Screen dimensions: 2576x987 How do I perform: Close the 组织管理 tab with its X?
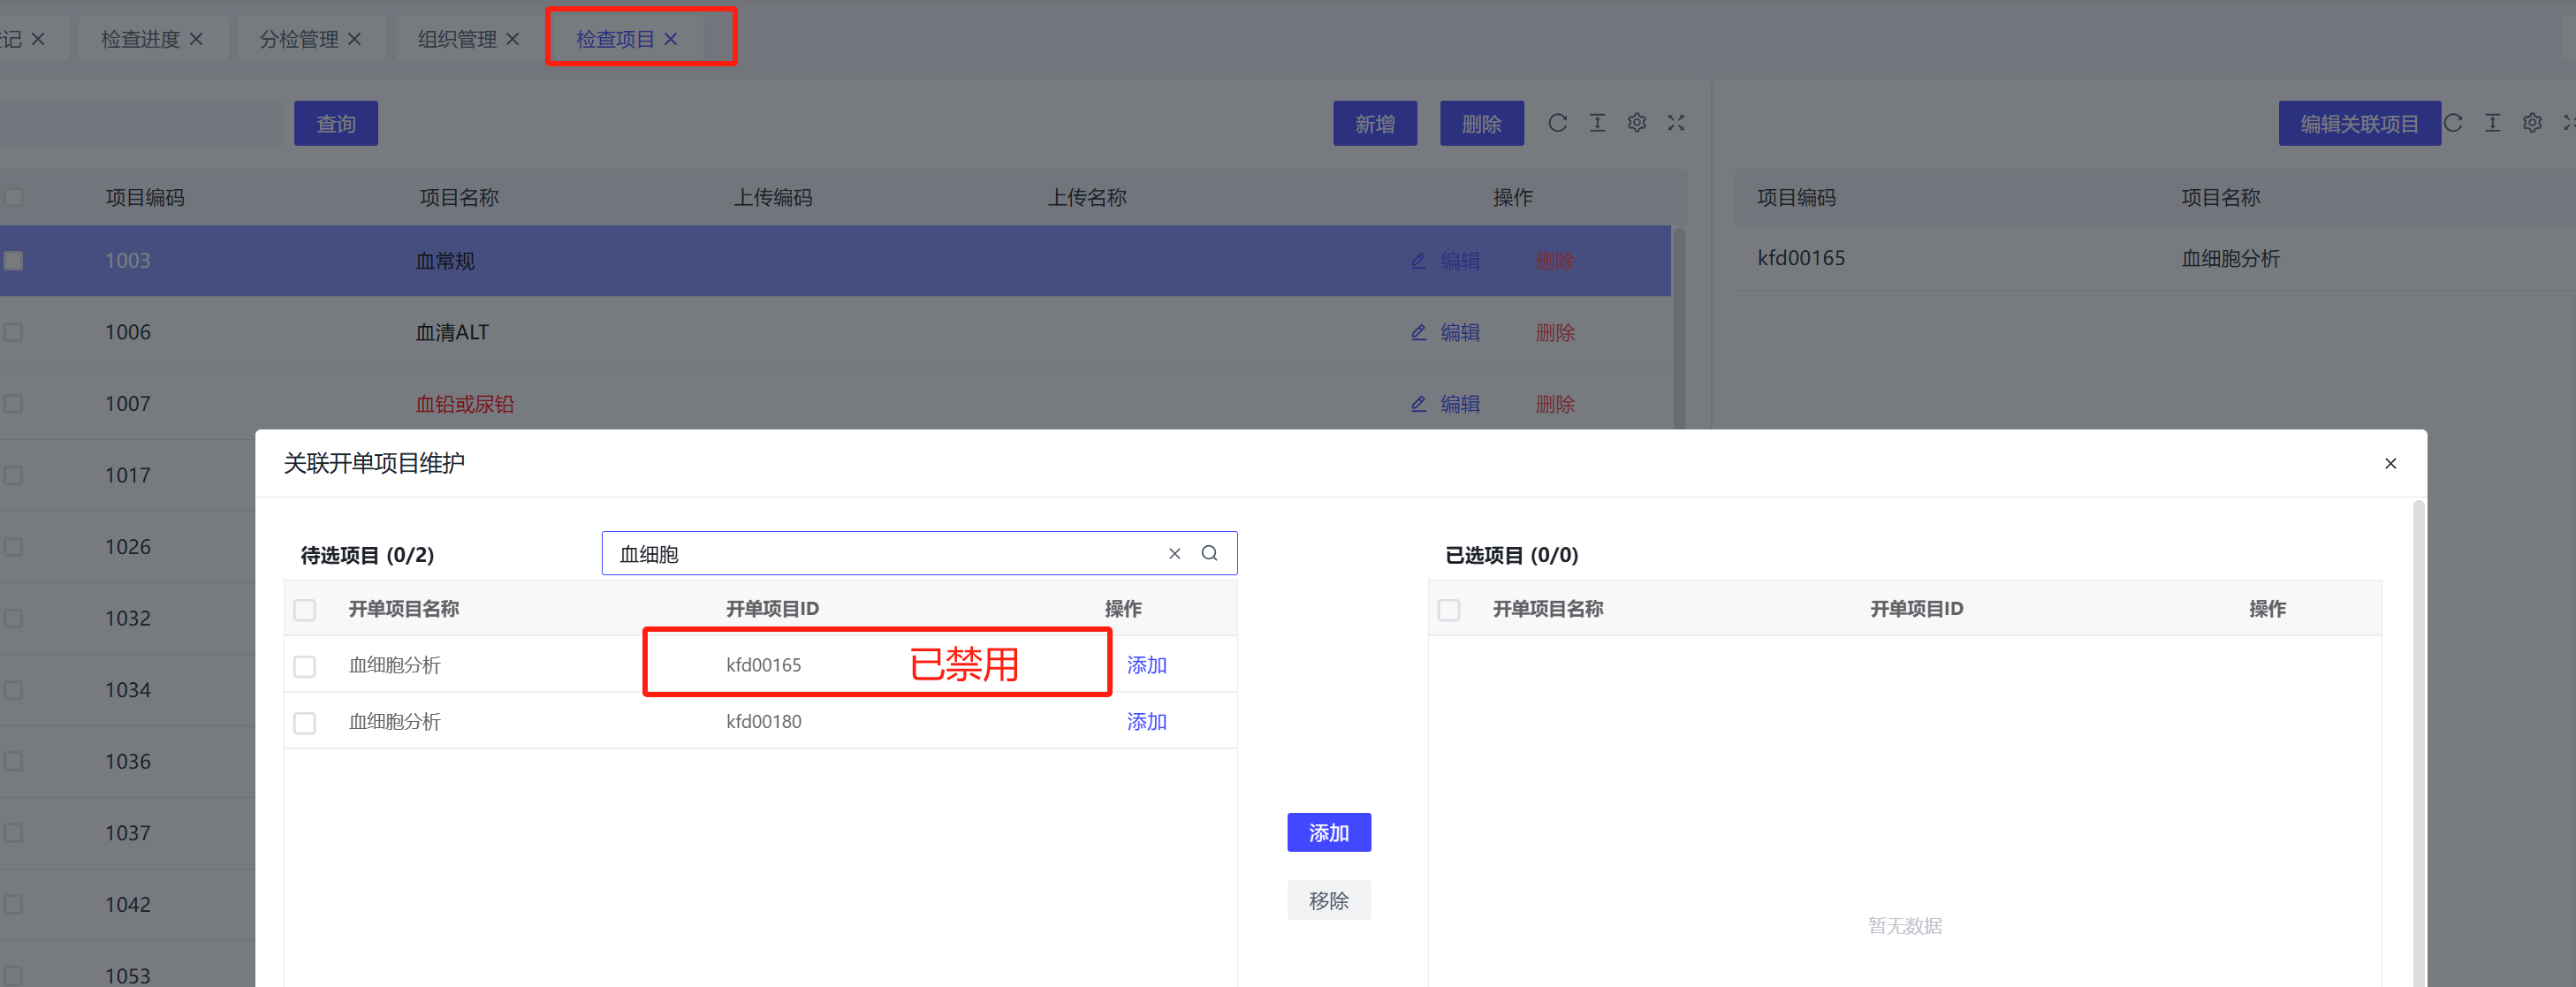pos(512,39)
